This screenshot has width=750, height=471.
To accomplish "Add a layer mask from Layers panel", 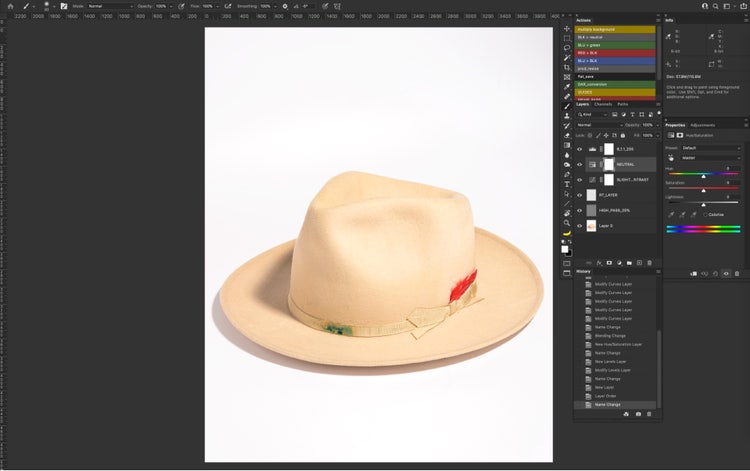I will [x=610, y=262].
